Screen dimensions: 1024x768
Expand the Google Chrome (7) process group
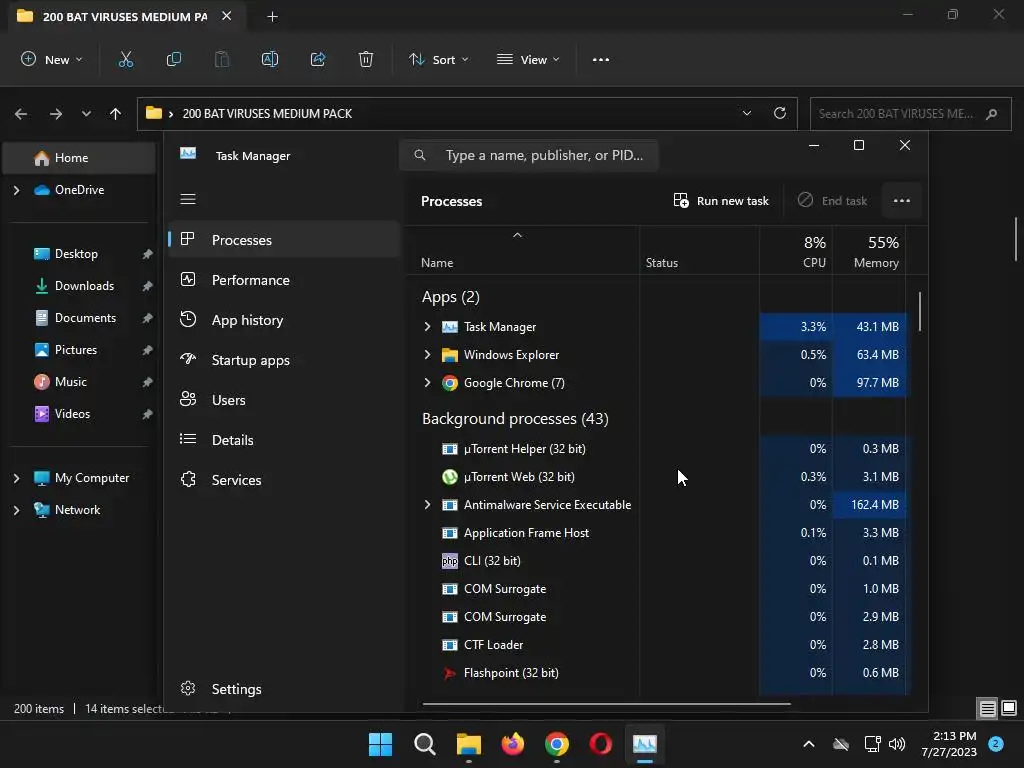pyautogui.click(x=428, y=383)
